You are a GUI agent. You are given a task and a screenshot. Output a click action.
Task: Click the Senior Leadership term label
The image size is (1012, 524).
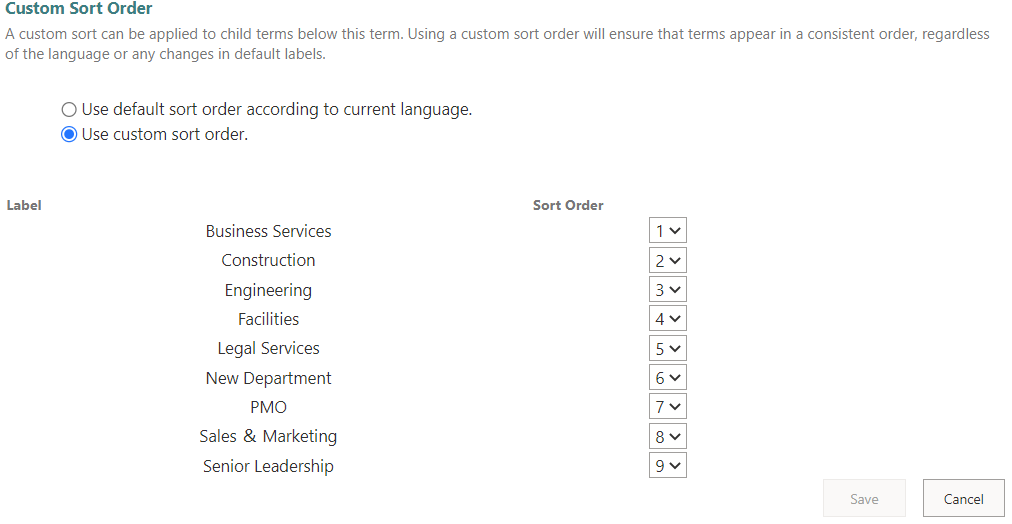pos(268,466)
